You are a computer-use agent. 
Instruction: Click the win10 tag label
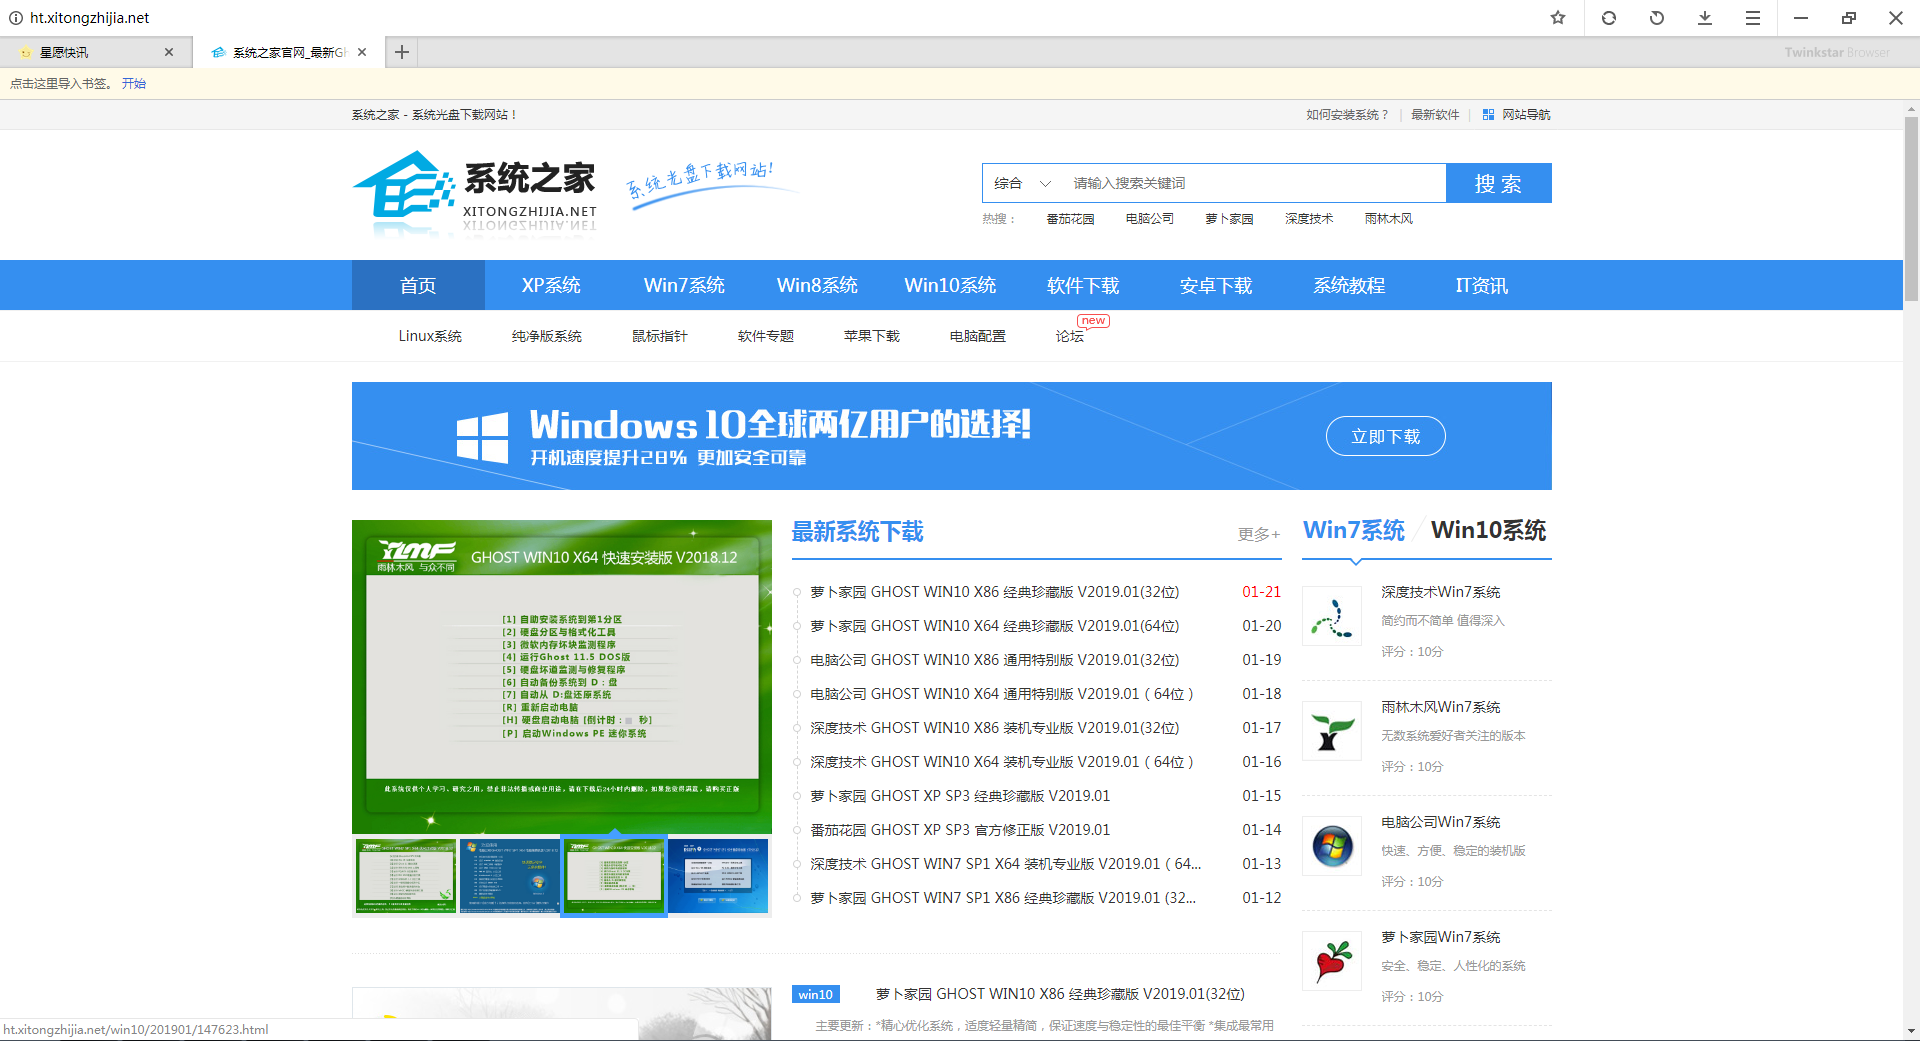[816, 994]
